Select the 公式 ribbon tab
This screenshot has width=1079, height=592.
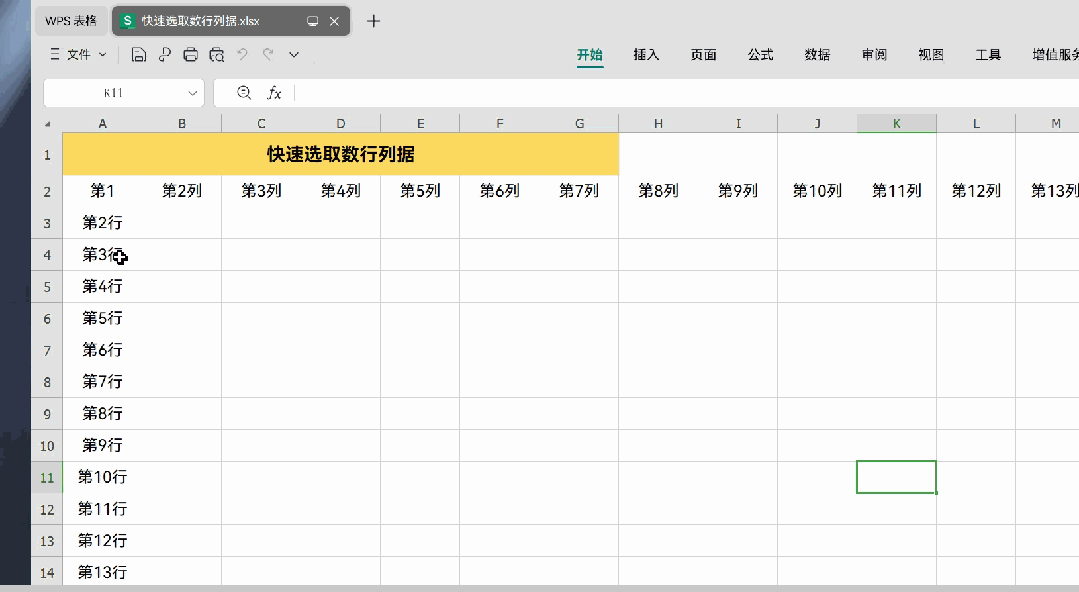pos(760,55)
